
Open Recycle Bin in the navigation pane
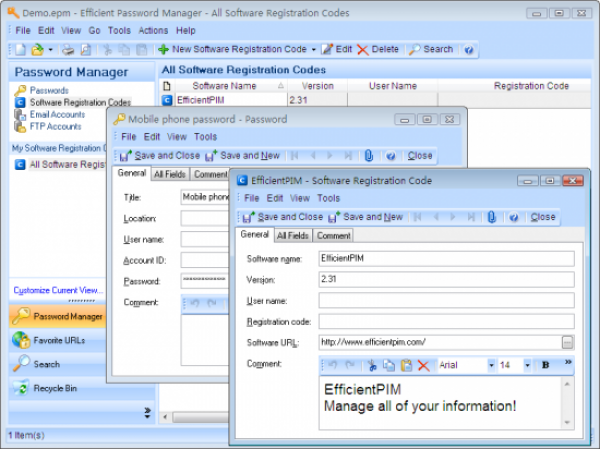pos(56,388)
